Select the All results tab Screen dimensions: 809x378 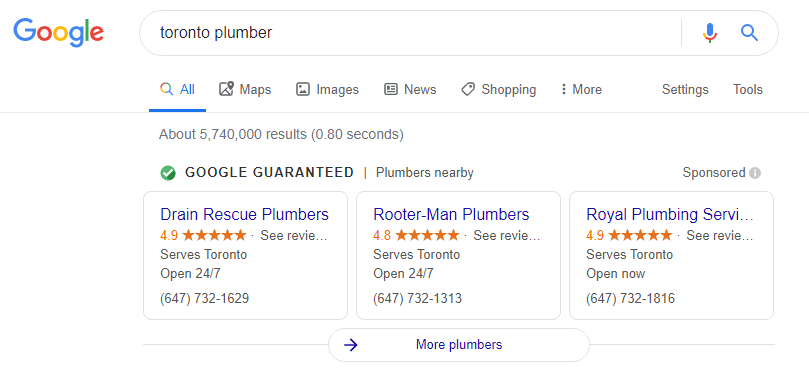coord(177,90)
